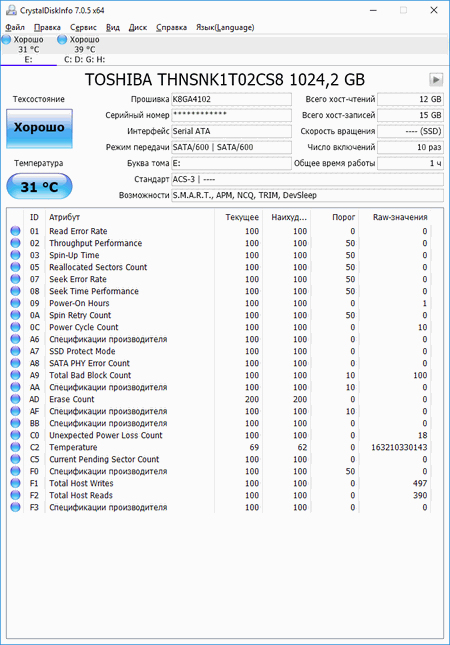This screenshot has height=645, width=450.
Task: Click the status icon for Total Host Reads
Action: (x=15, y=495)
